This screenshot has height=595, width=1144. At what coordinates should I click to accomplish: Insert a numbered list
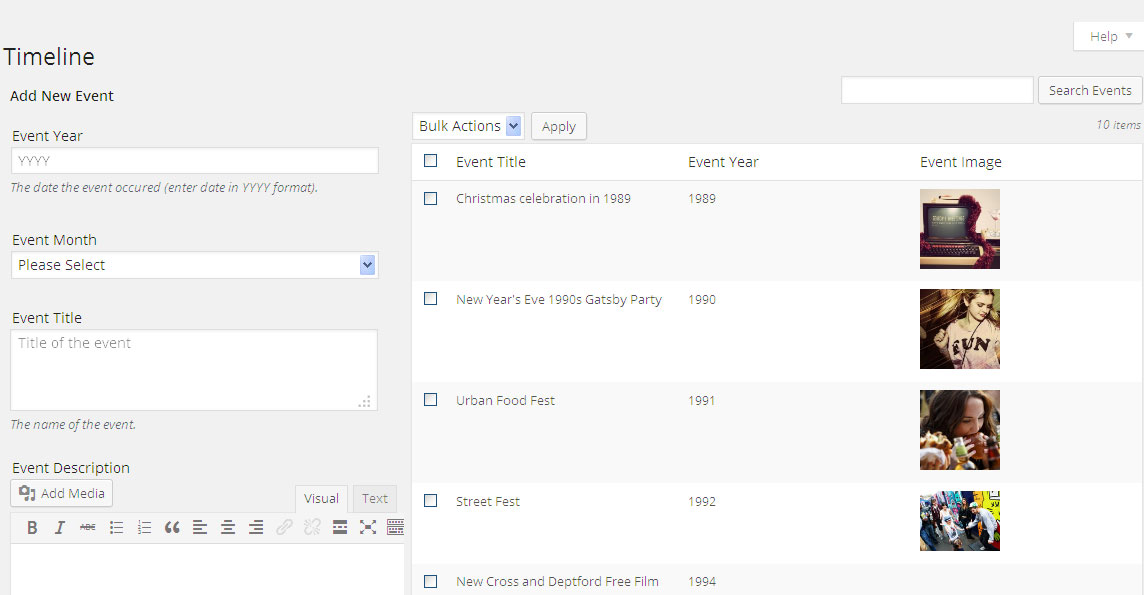(144, 528)
